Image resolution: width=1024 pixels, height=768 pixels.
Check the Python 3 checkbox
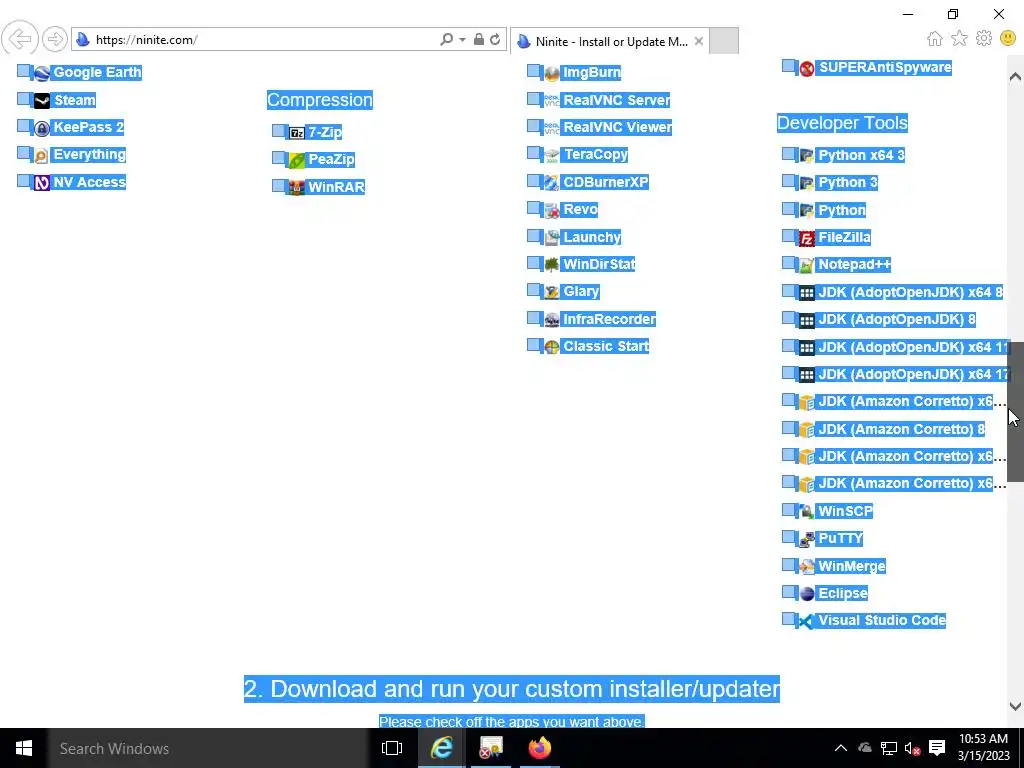tap(788, 182)
